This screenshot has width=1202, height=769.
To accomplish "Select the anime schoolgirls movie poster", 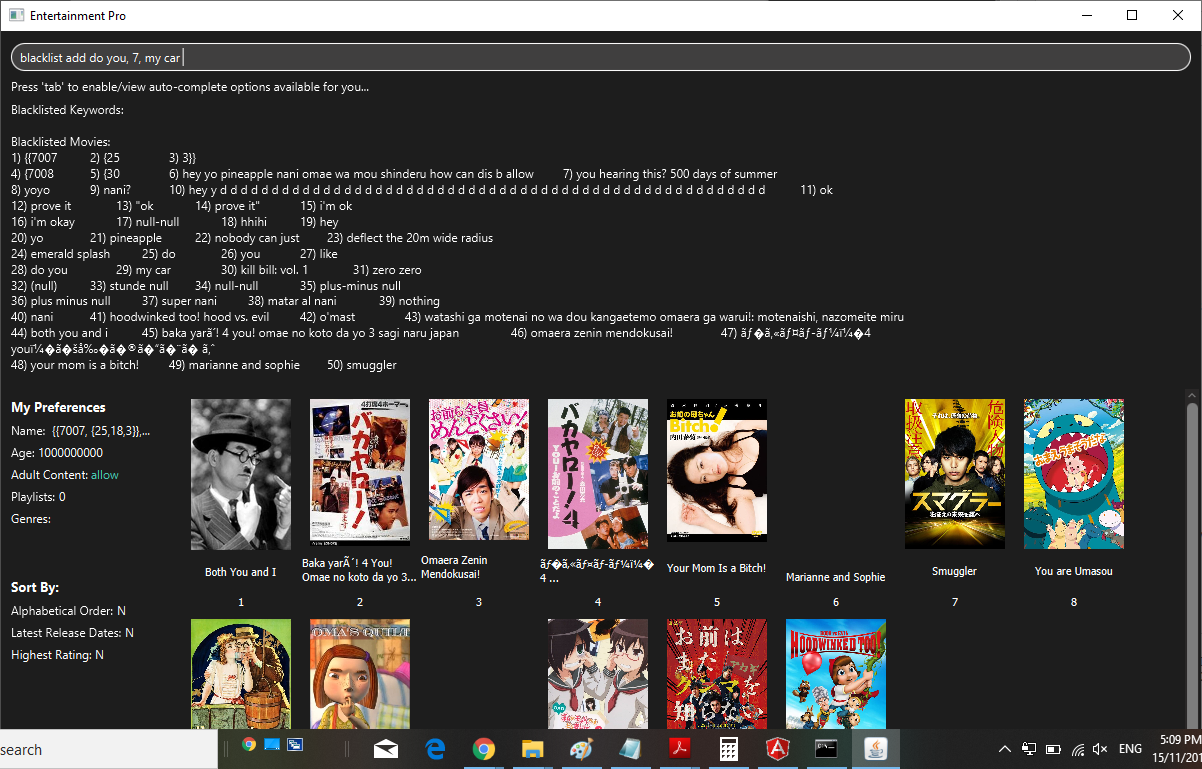I will coord(598,674).
